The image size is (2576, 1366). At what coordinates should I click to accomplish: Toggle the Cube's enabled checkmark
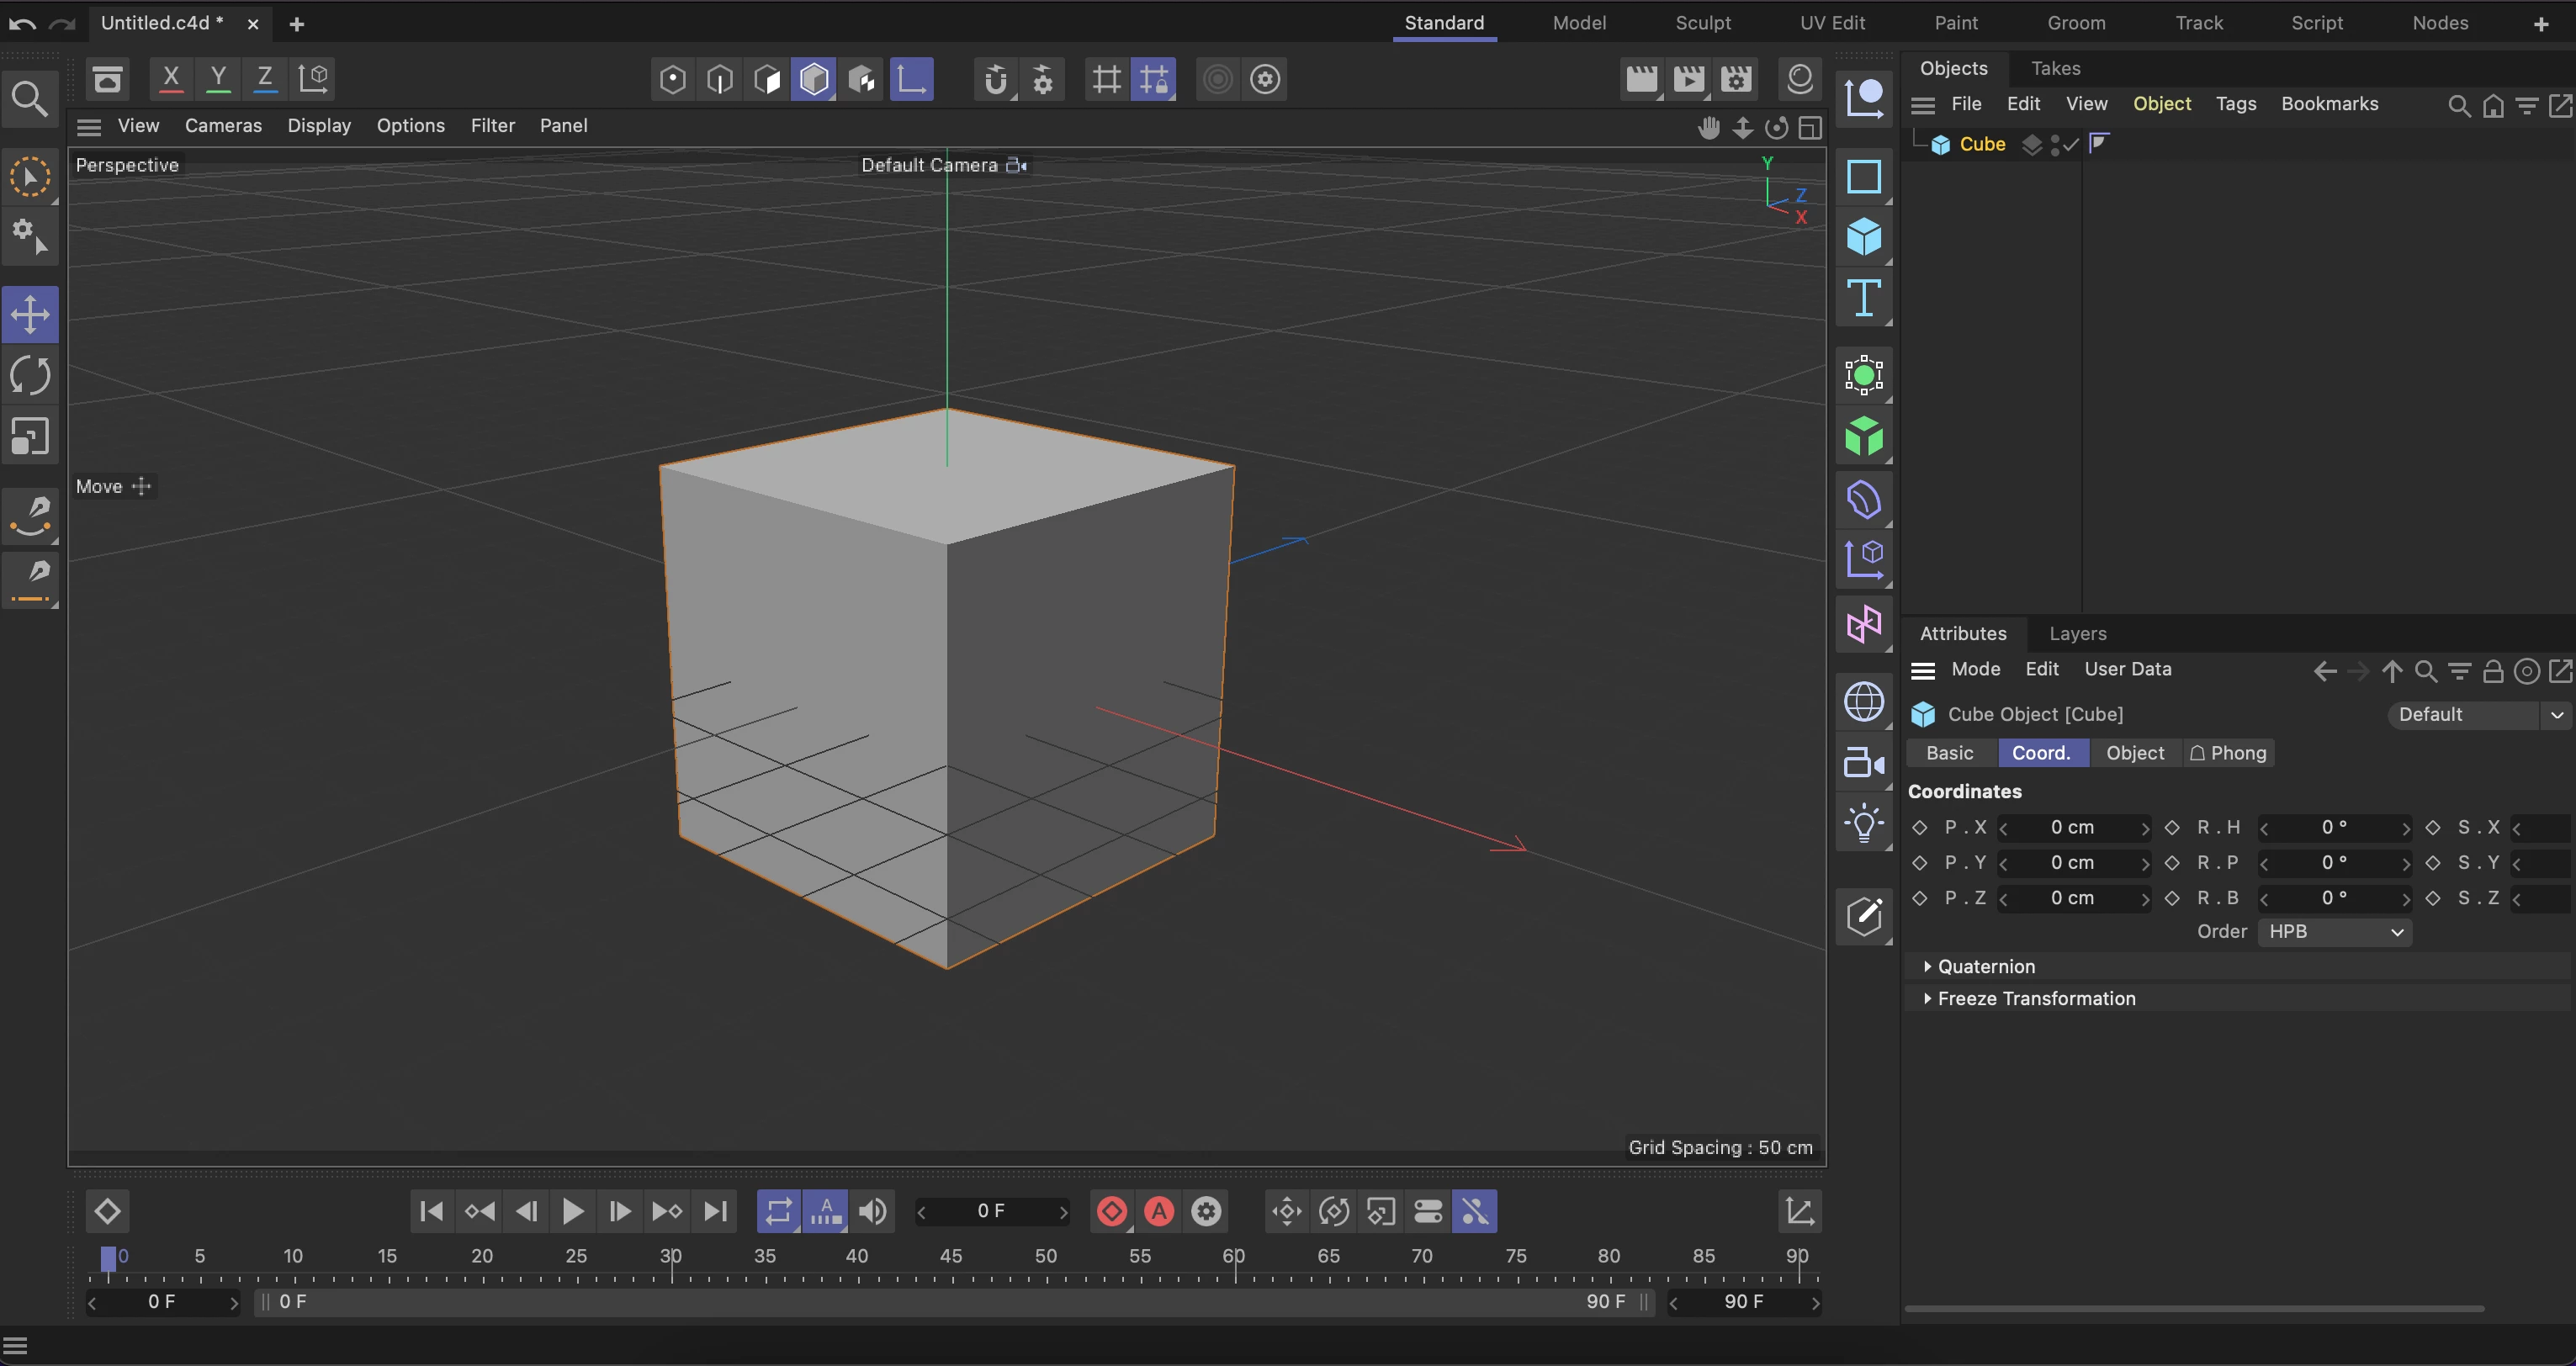[x=2071, y=144]
